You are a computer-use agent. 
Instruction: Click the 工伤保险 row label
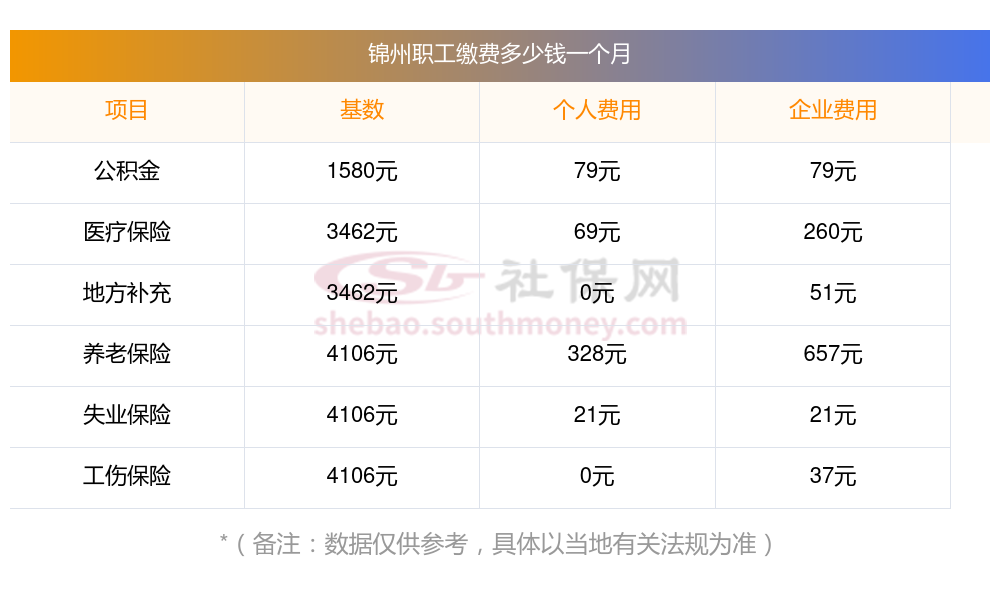point(127,476)
